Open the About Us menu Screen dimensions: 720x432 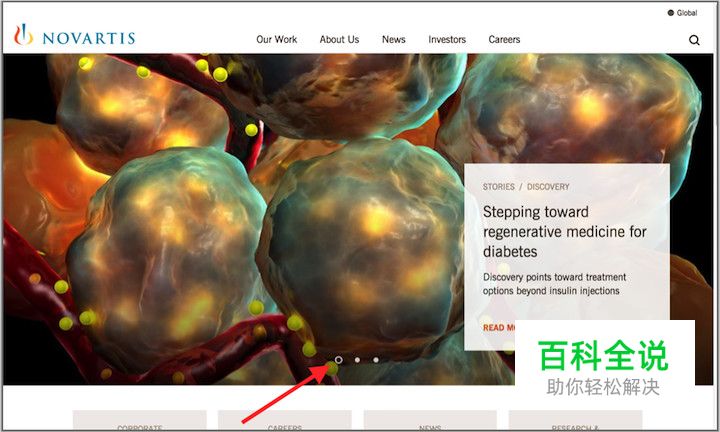[339, 39]
